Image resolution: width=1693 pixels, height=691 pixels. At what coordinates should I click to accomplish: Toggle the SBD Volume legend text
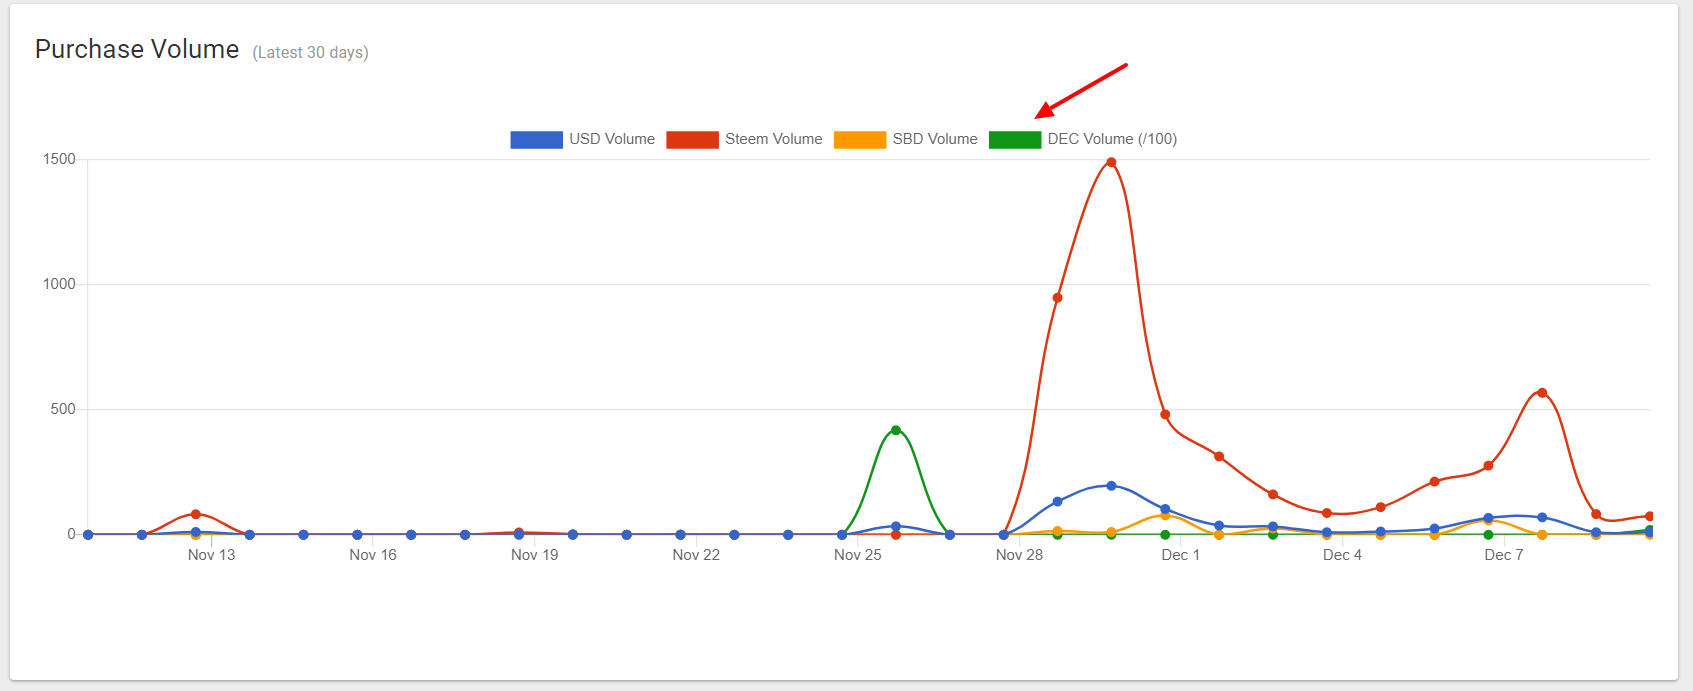[x=935, y=139]
